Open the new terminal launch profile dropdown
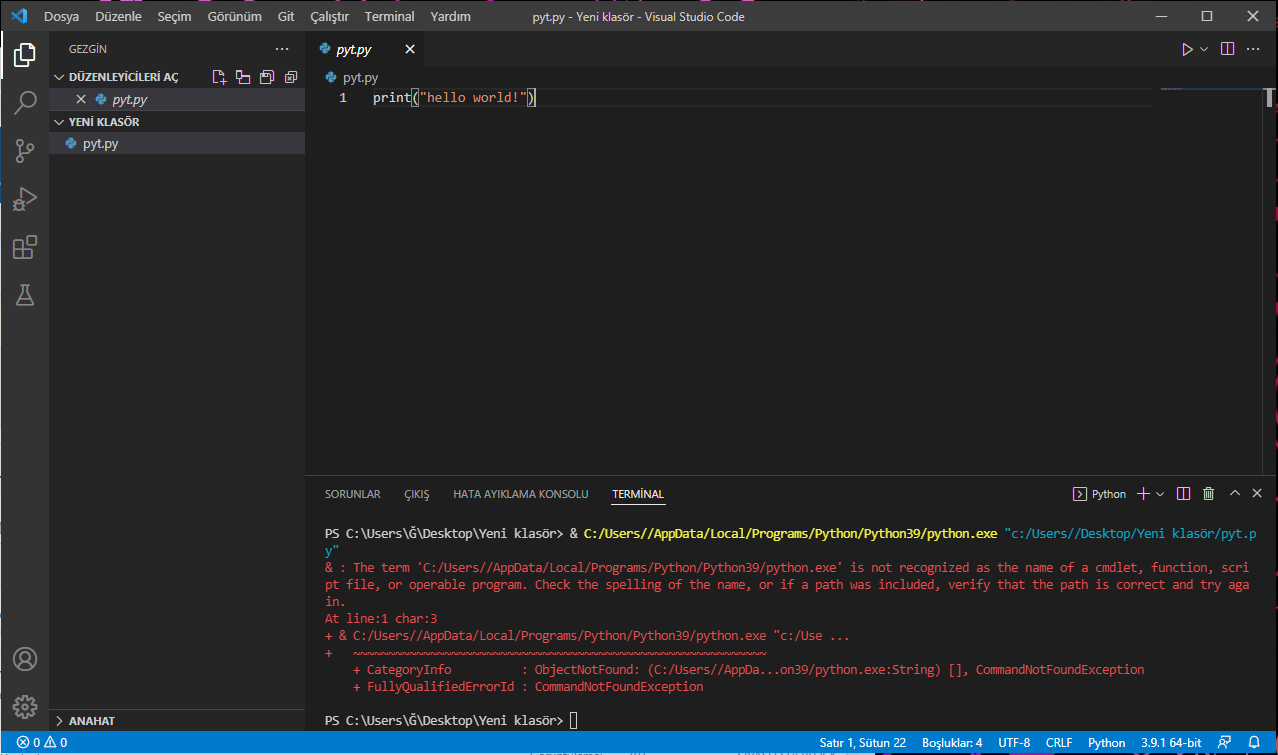Viewport: 1278px width, 755px height. [1160, 494]
